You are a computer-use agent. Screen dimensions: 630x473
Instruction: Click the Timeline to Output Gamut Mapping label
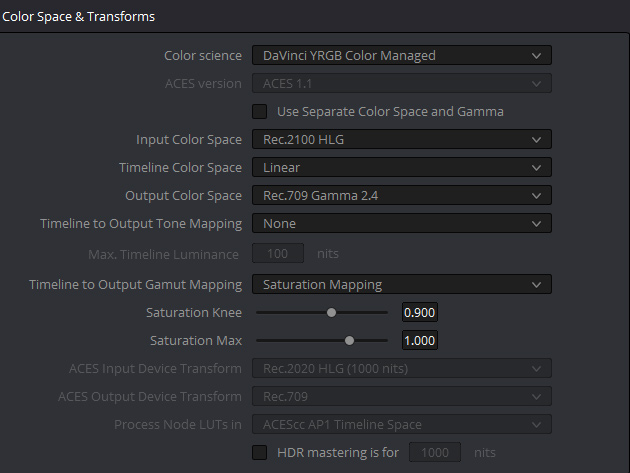click(x=135, y=285)
